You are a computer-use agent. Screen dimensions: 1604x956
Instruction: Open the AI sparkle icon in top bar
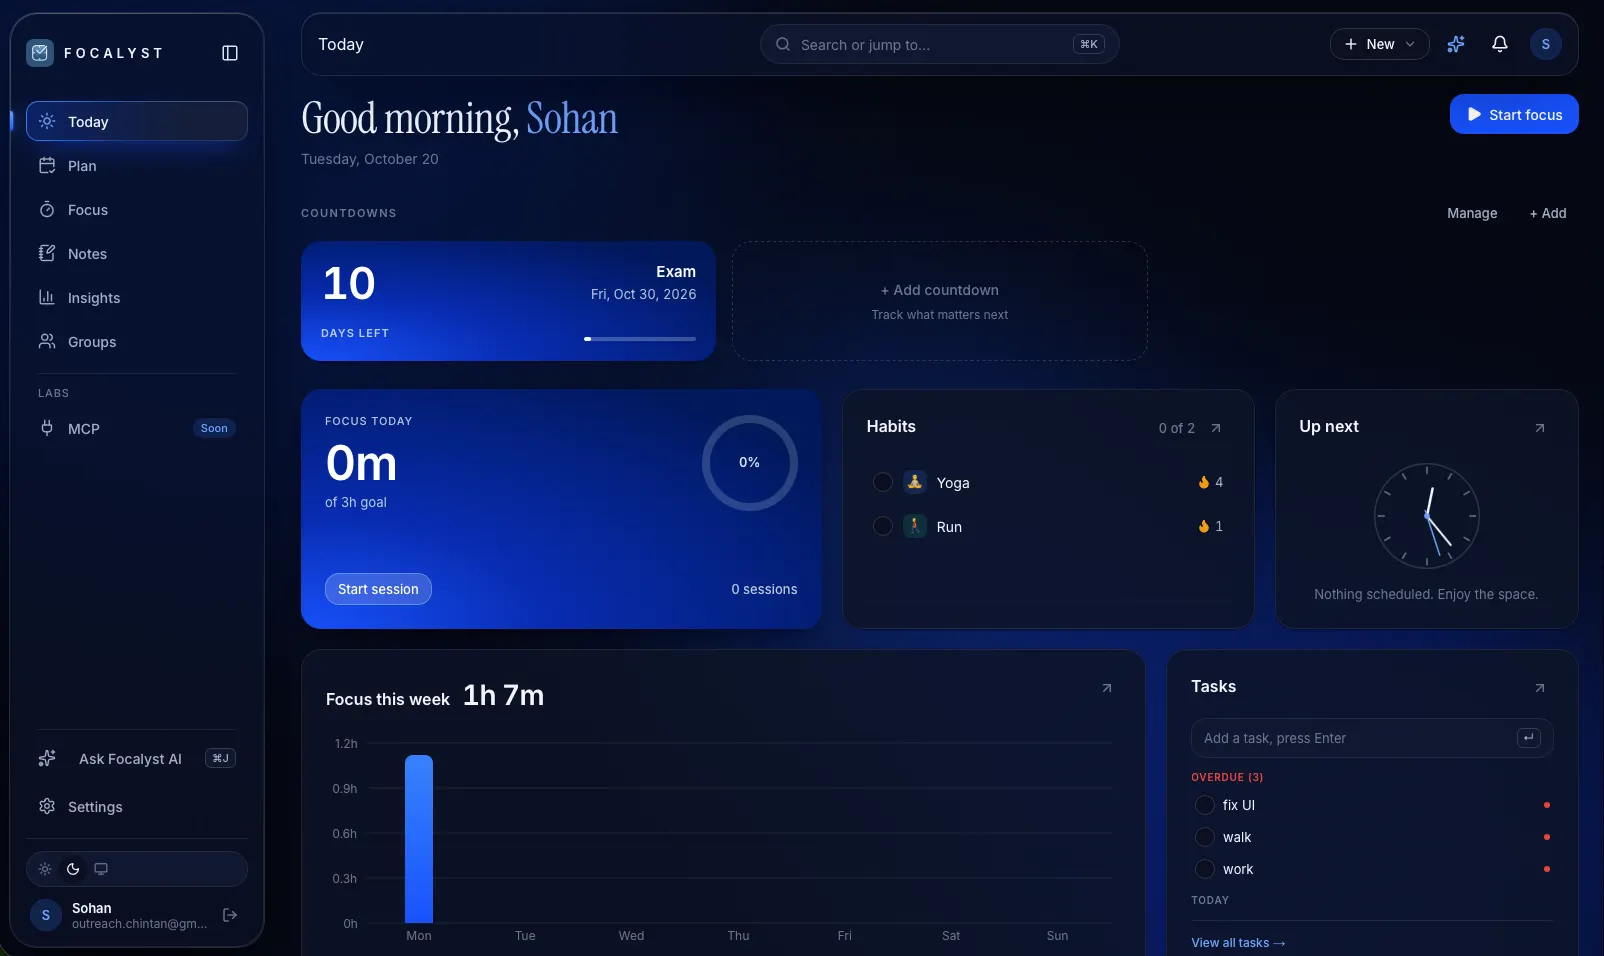[x=1456, y=44]
